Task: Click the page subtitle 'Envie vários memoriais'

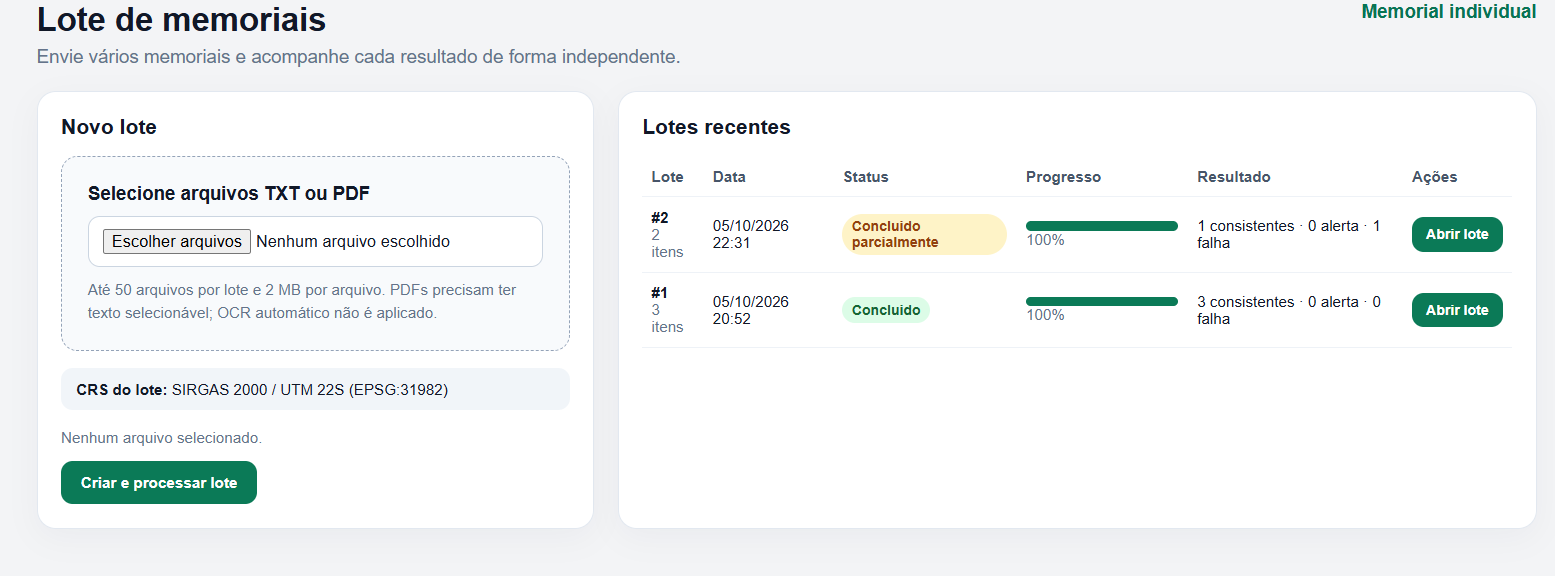Action: pos(359,57)
